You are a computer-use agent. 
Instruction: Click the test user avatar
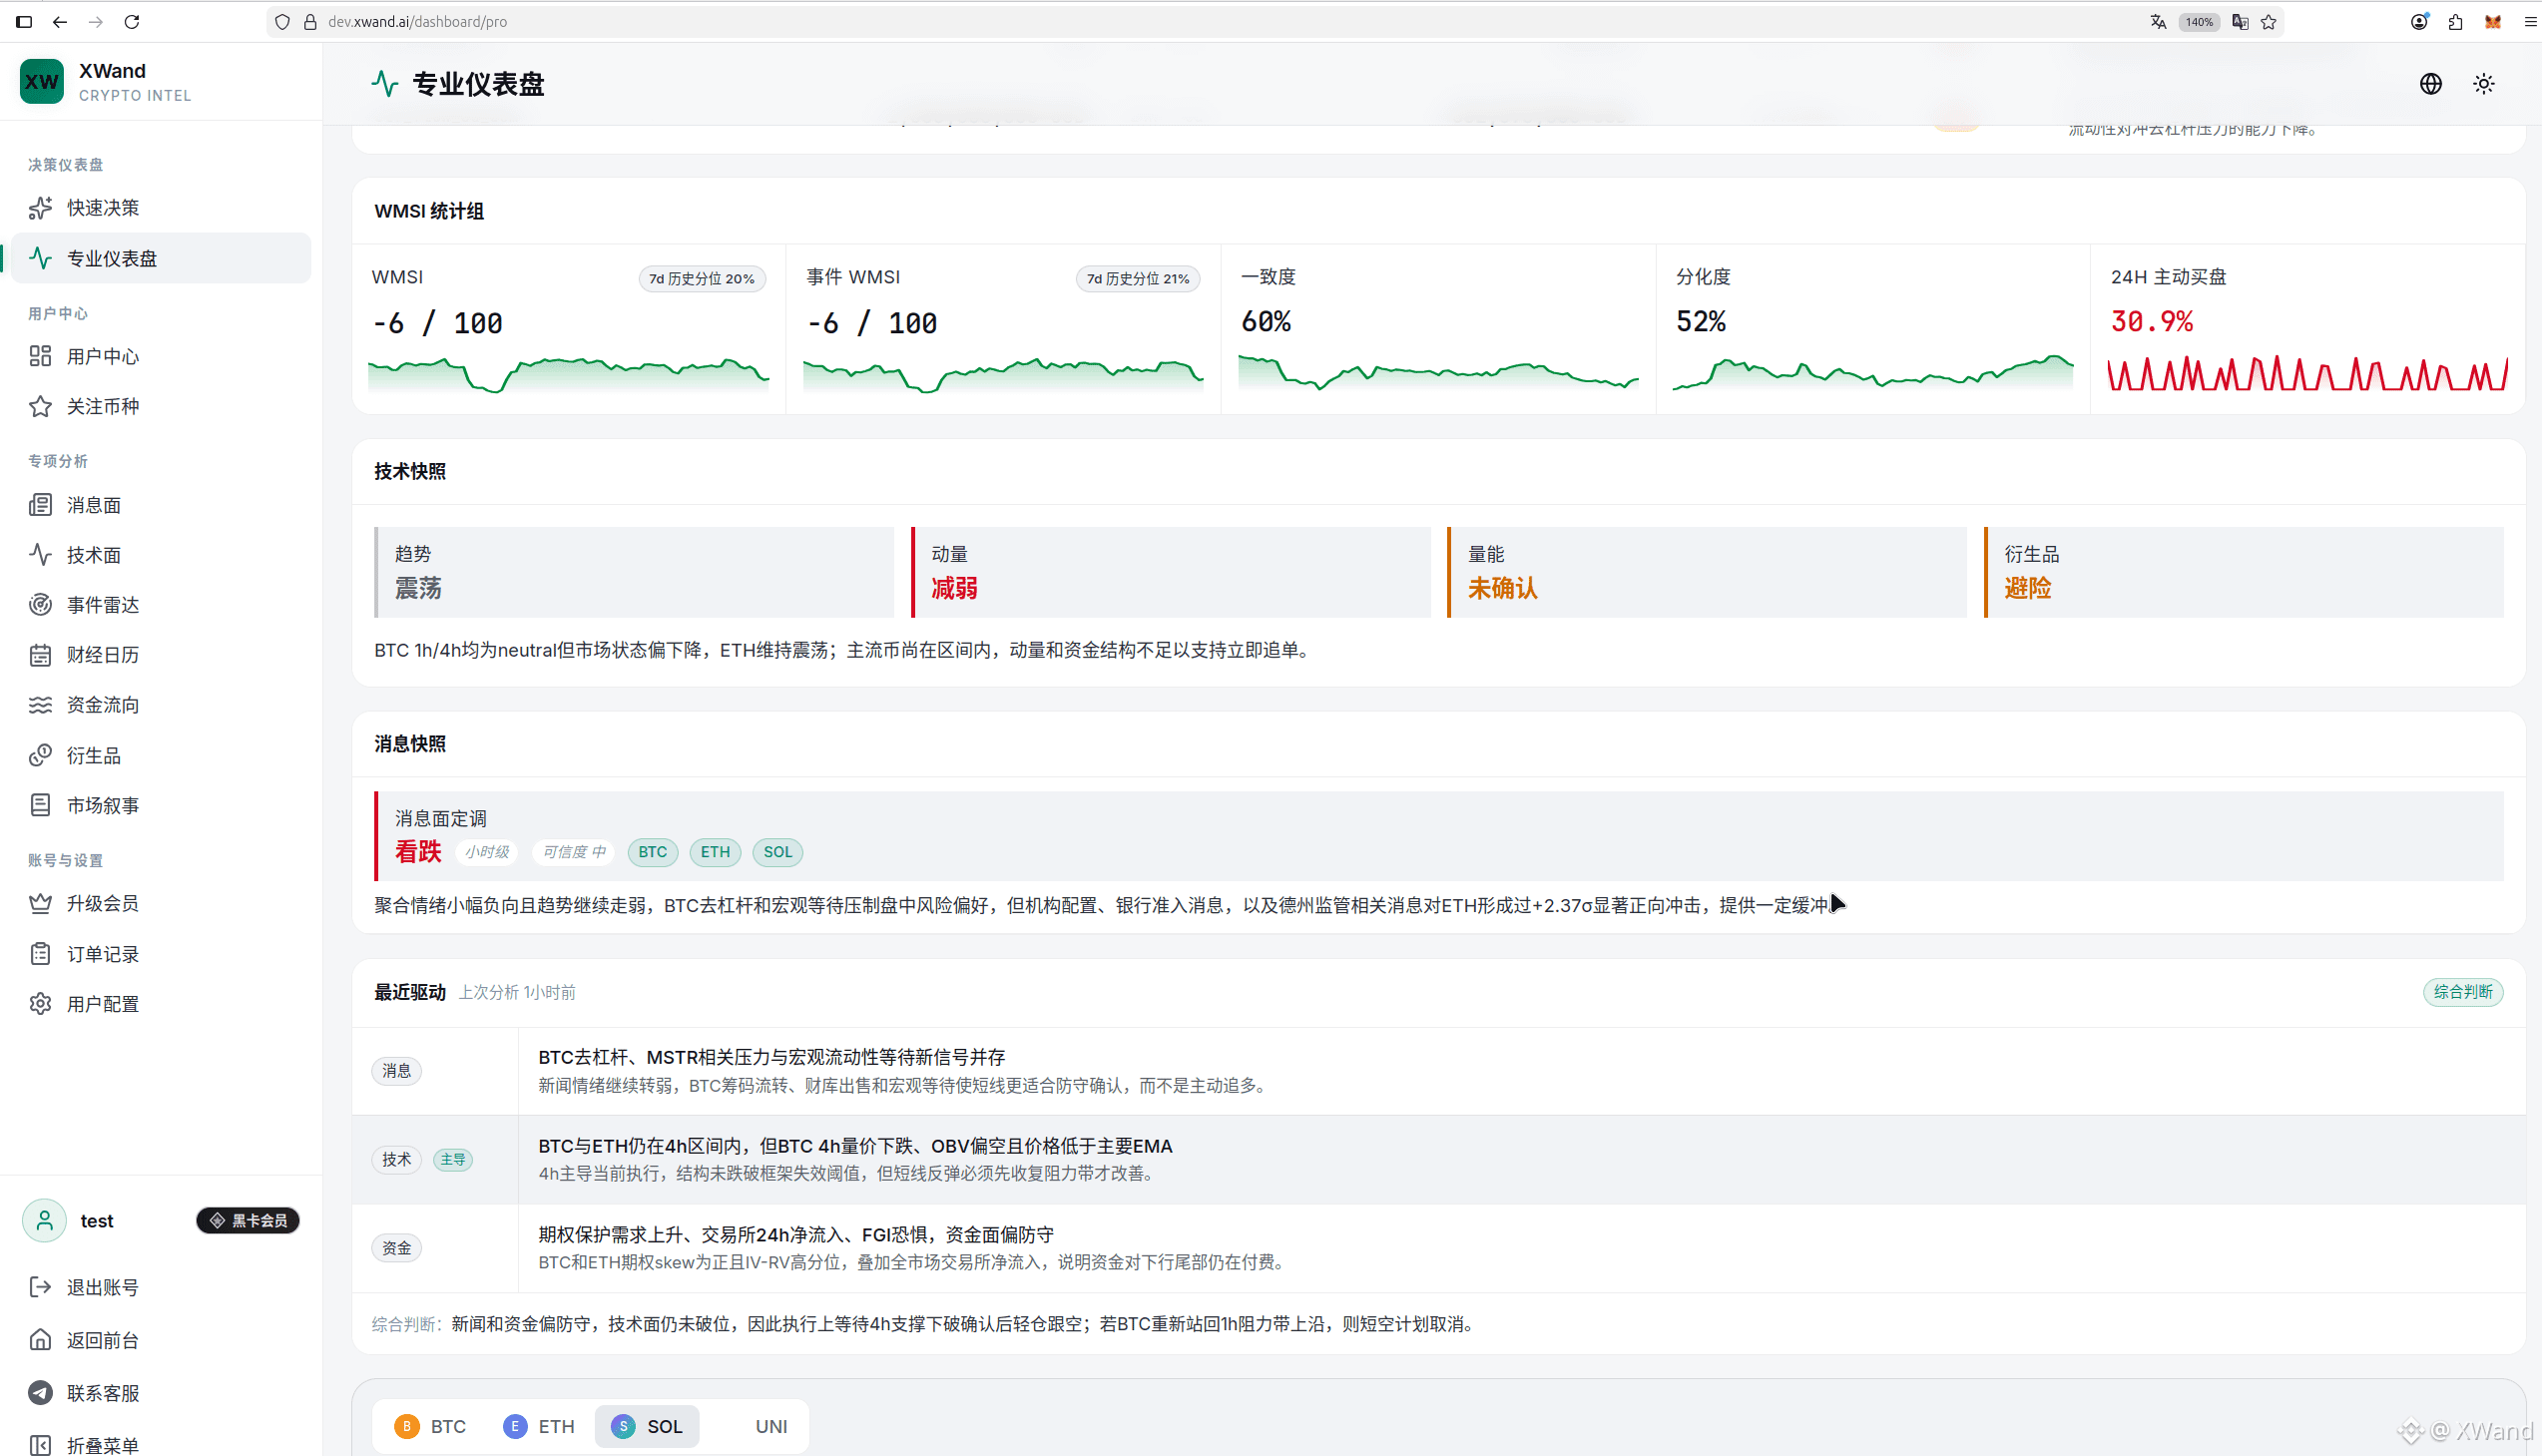point(44,1220)
